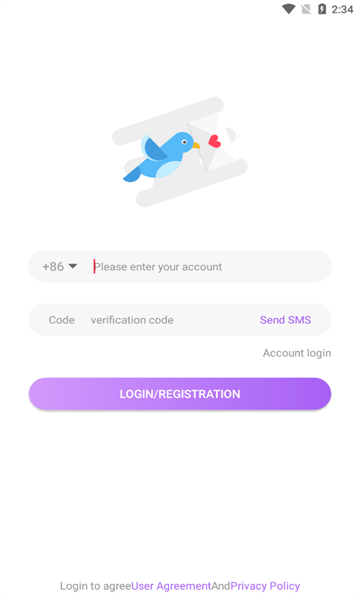Open the Privacy Policy link

click(265, 586)
